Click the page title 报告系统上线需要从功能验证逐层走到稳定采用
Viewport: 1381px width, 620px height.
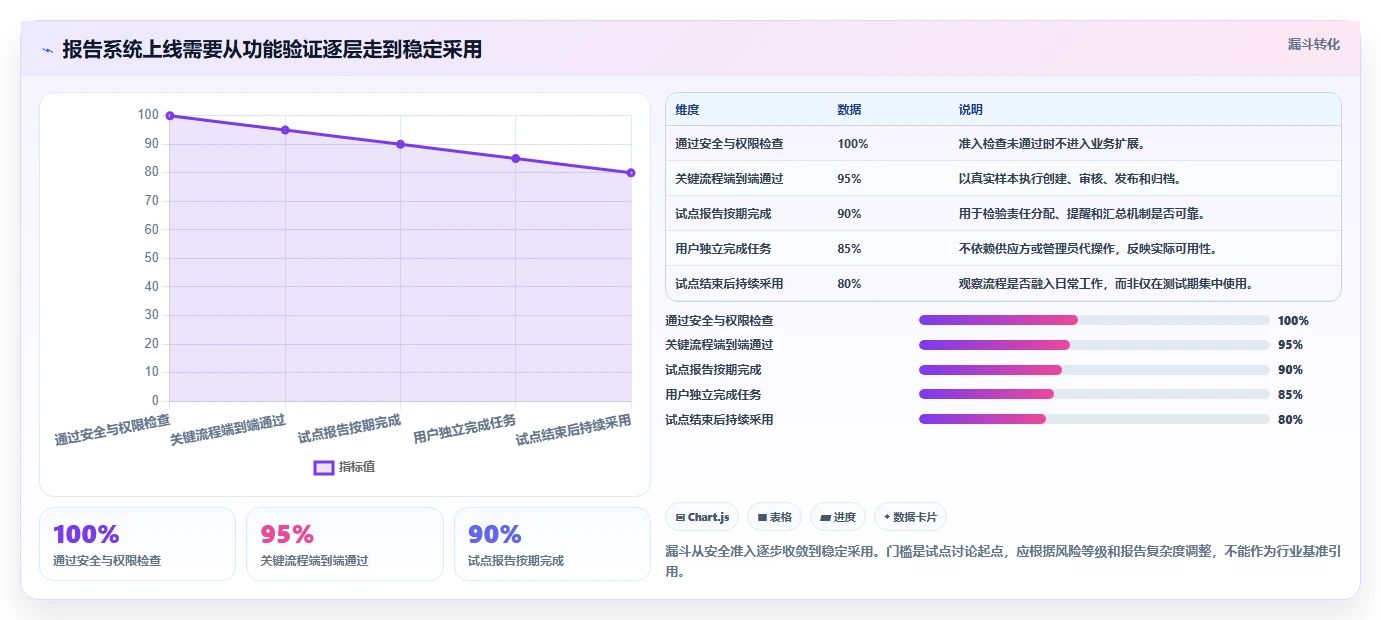pyautogui.click(x=272, y=50)
